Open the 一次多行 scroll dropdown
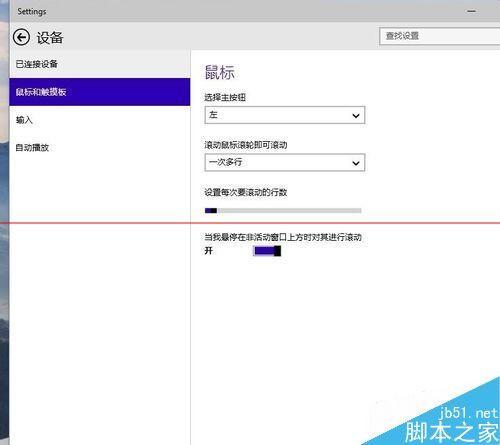Viewport: 500px width, 445px height. 285,162
